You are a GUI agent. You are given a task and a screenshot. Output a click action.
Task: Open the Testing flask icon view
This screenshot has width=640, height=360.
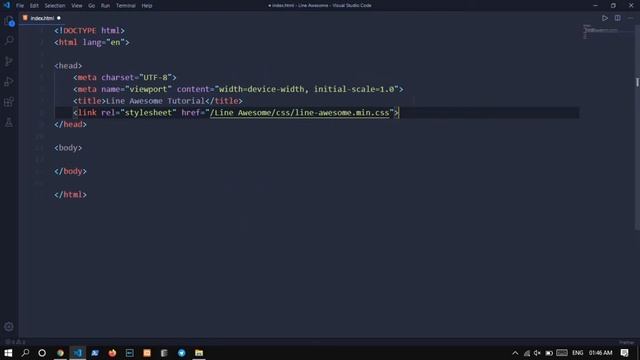click(x=9, y=122)
